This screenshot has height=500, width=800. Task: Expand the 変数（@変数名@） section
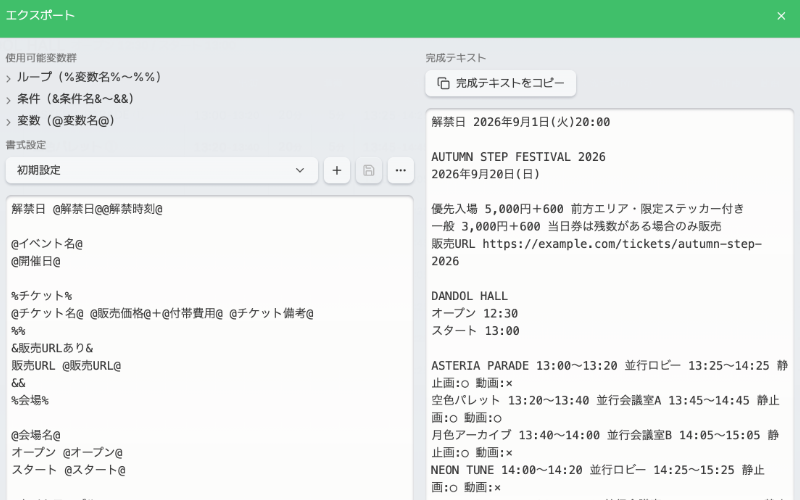(x=60, y=121)
